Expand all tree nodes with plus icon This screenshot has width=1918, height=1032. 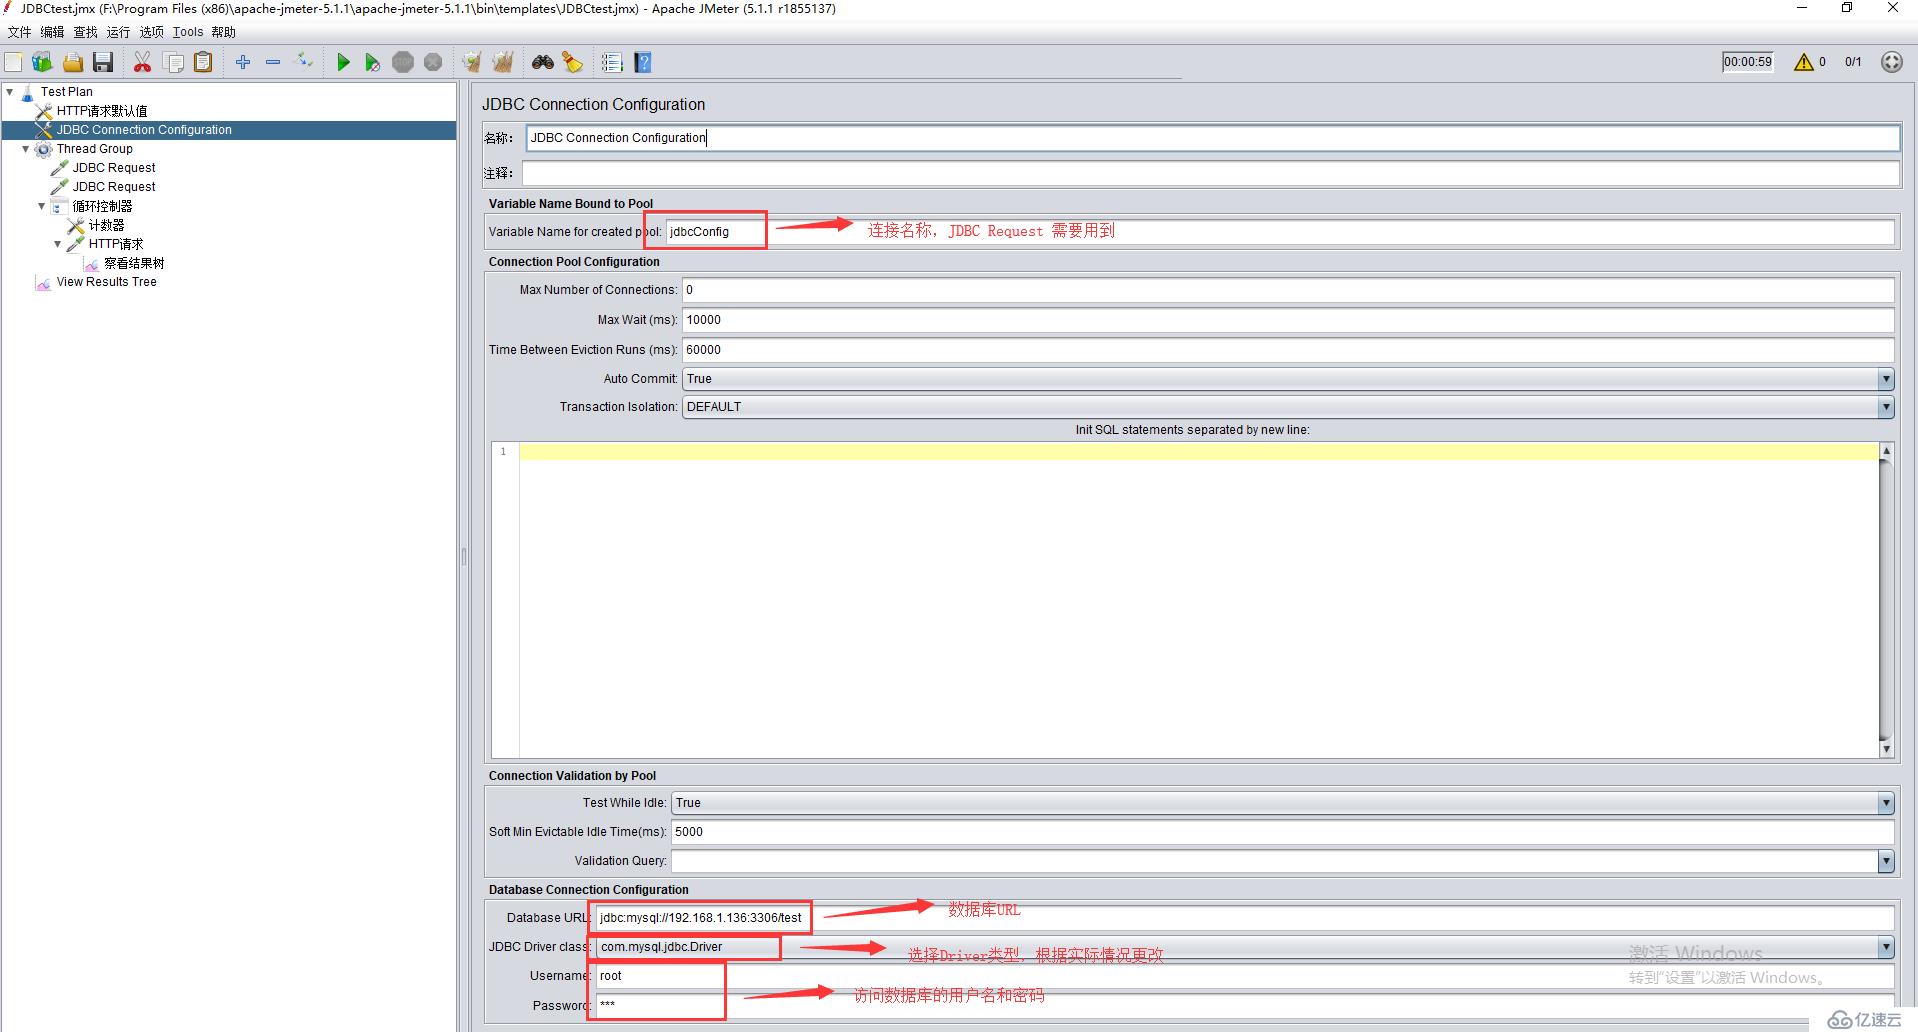coord(243,62)
